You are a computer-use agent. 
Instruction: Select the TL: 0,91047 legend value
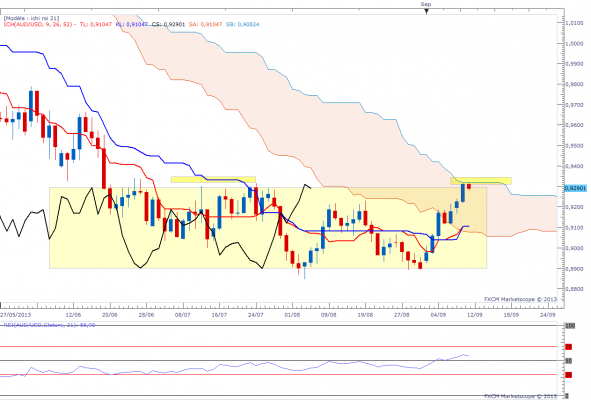(x=95, y=24)
